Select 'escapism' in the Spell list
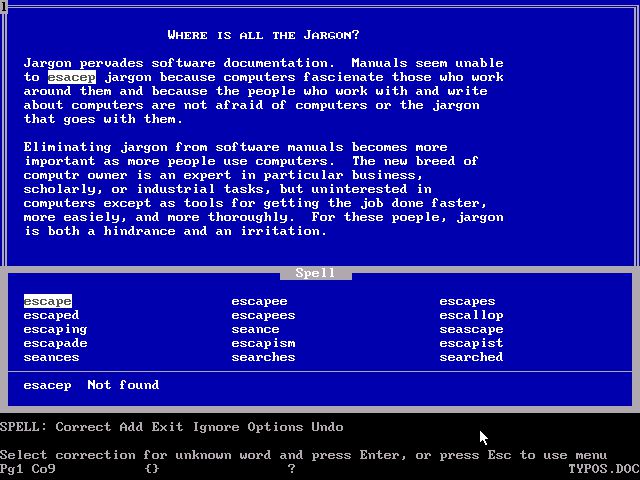This screenshot has width=640, height=480. tap(263, 343)
